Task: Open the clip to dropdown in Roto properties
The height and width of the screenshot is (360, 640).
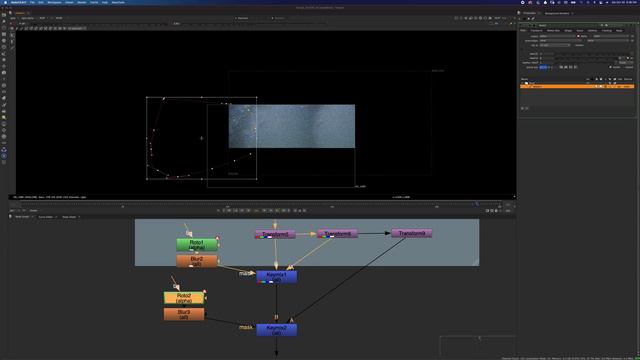Action: click(555, 45)
